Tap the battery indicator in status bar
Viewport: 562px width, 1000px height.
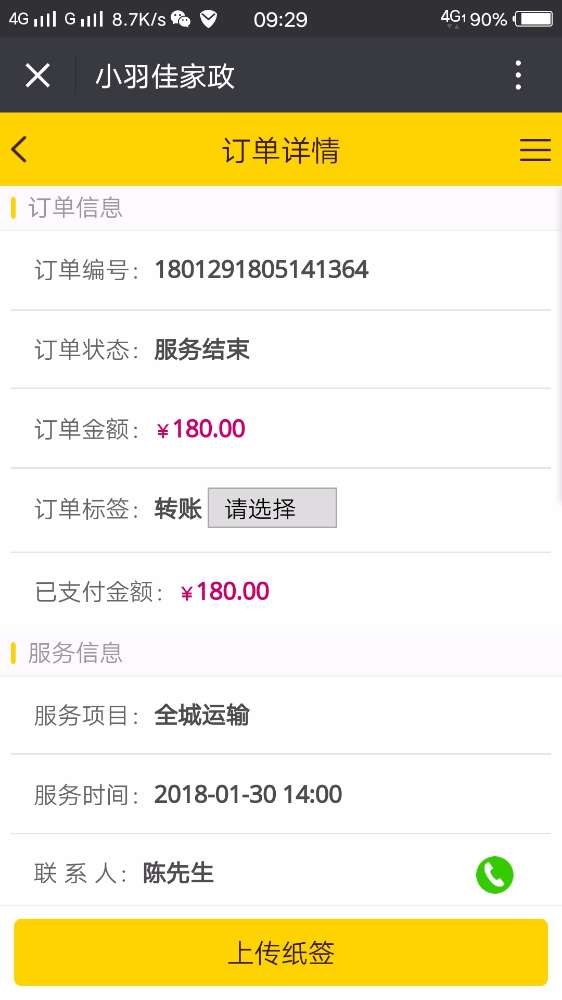pos(533,19)
